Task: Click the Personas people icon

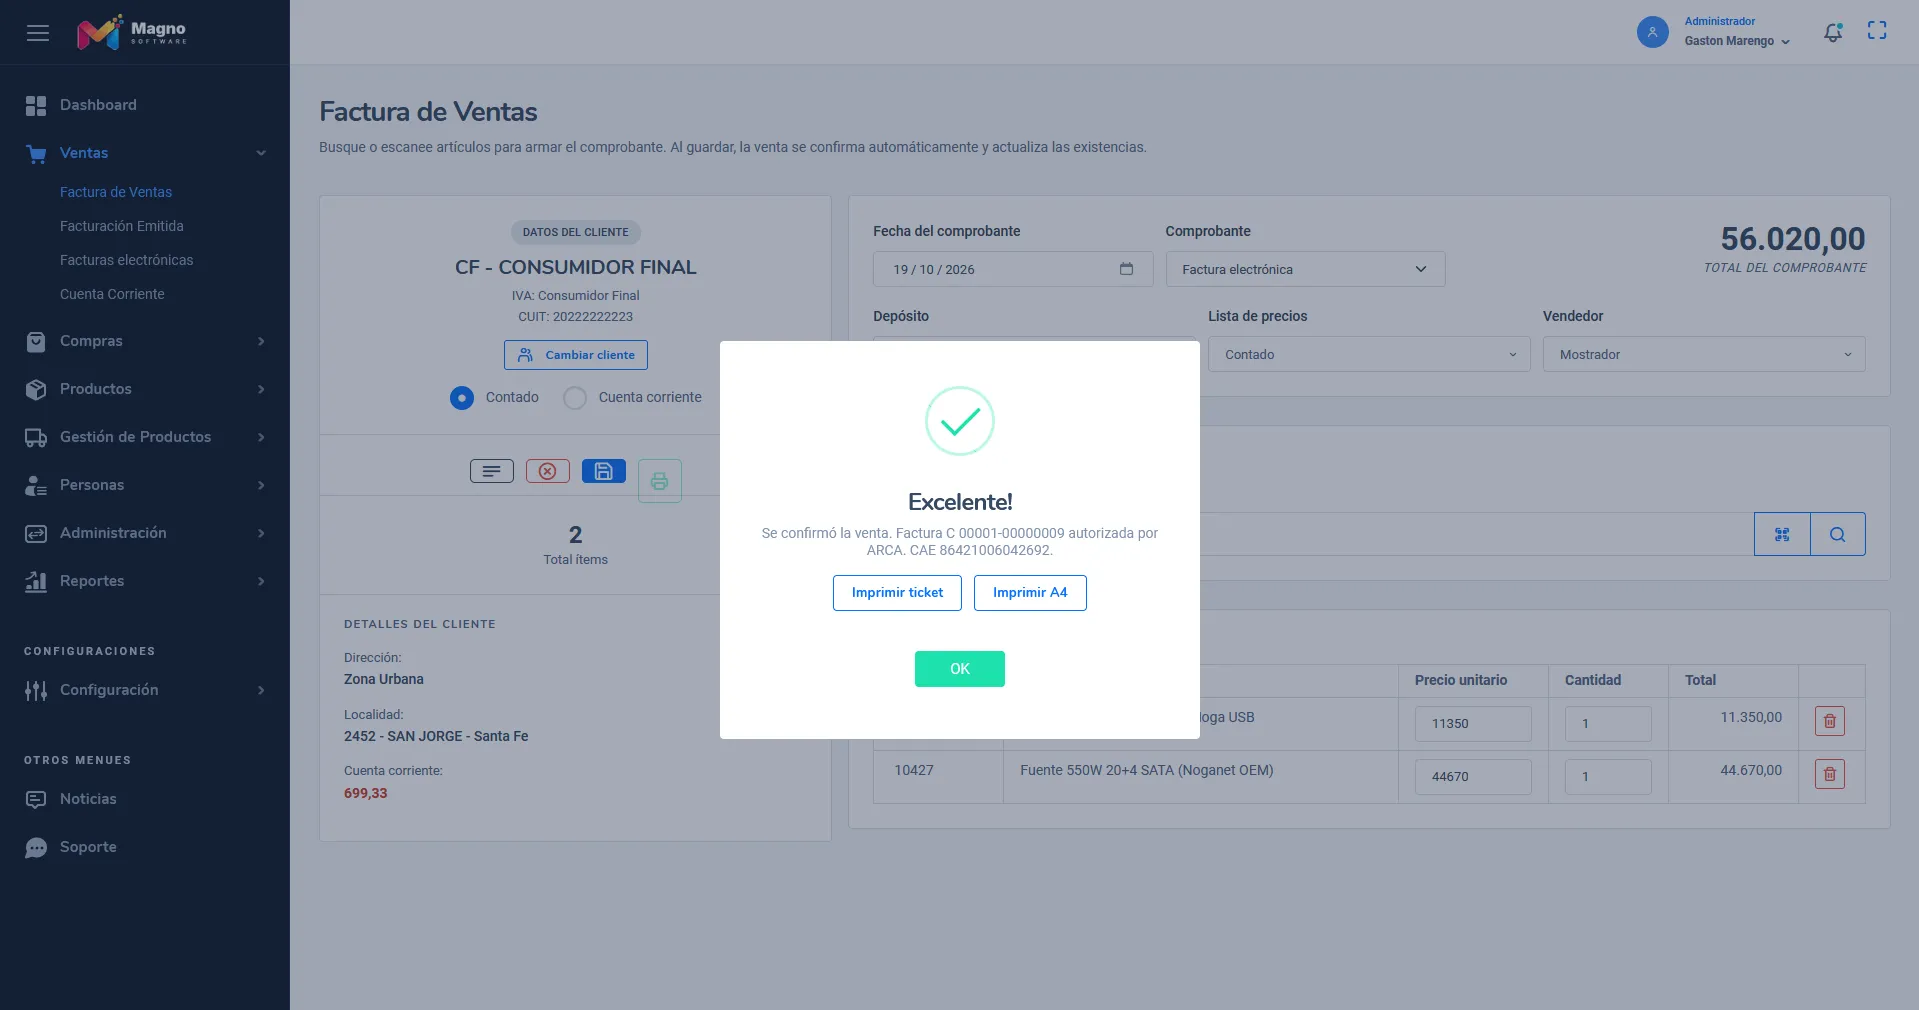Action: point(36,485)
